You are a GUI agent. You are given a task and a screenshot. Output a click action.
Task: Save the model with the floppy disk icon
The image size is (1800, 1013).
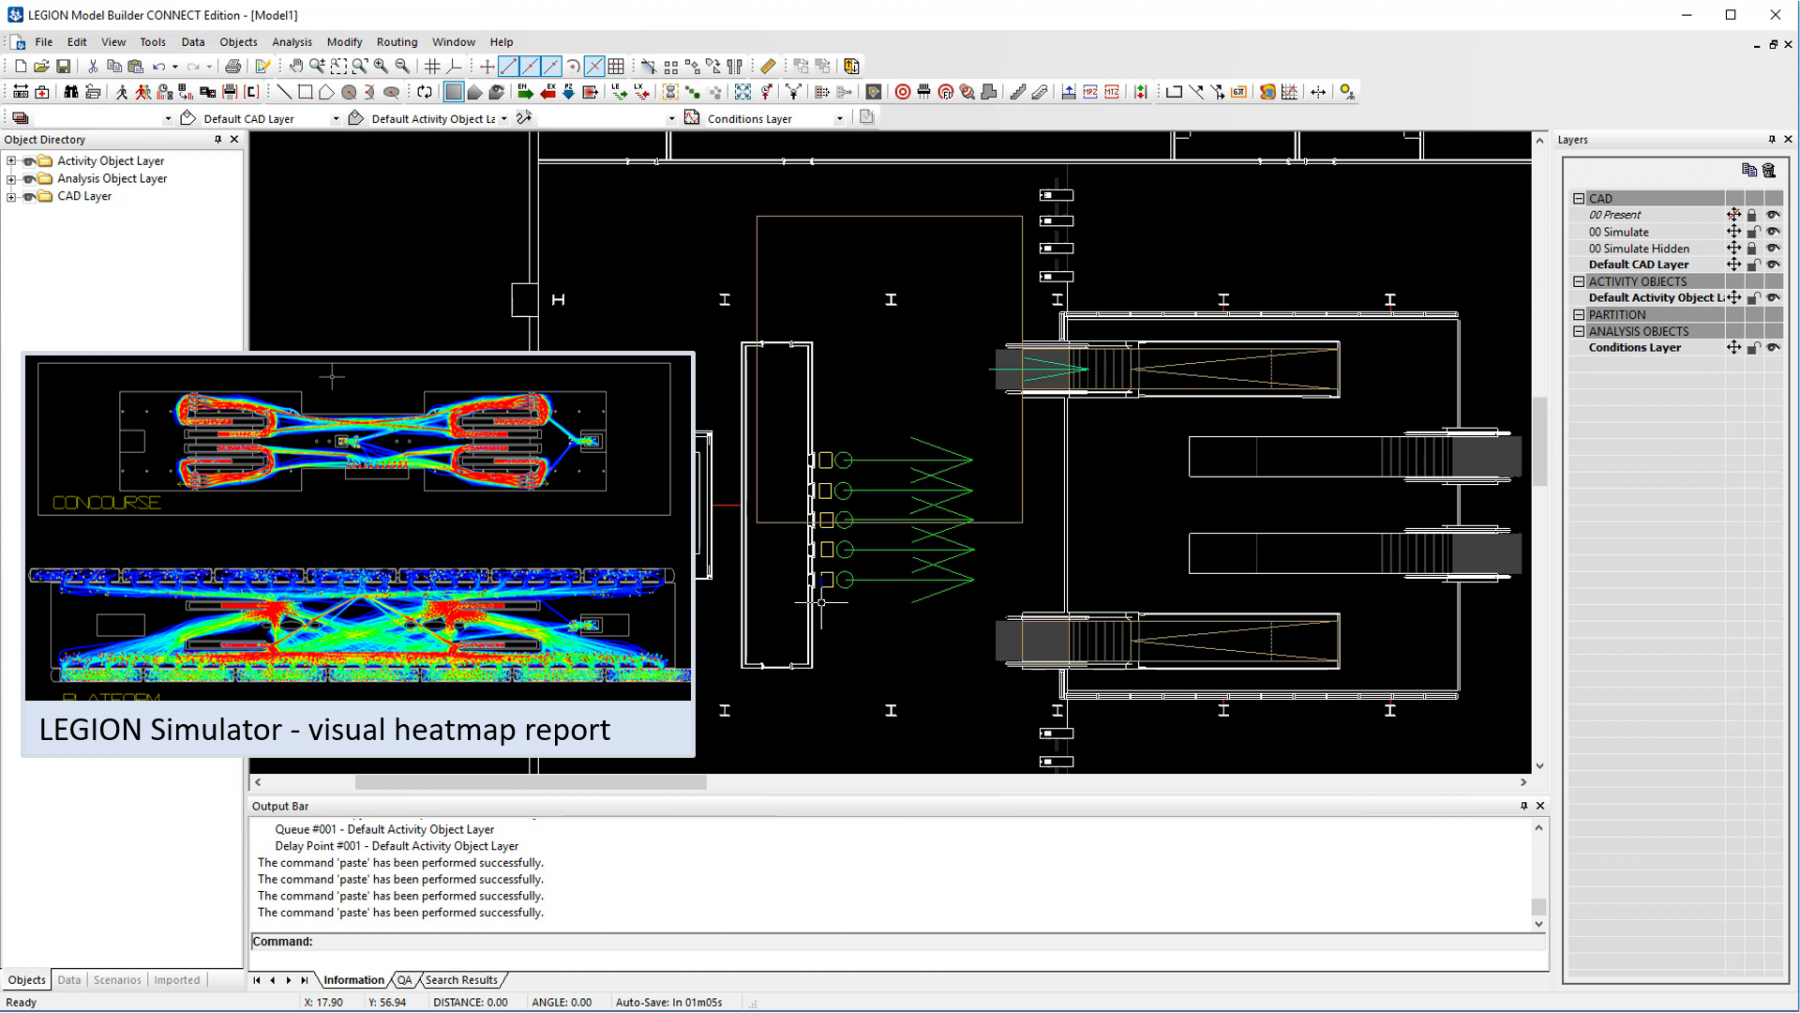(63, 66)
